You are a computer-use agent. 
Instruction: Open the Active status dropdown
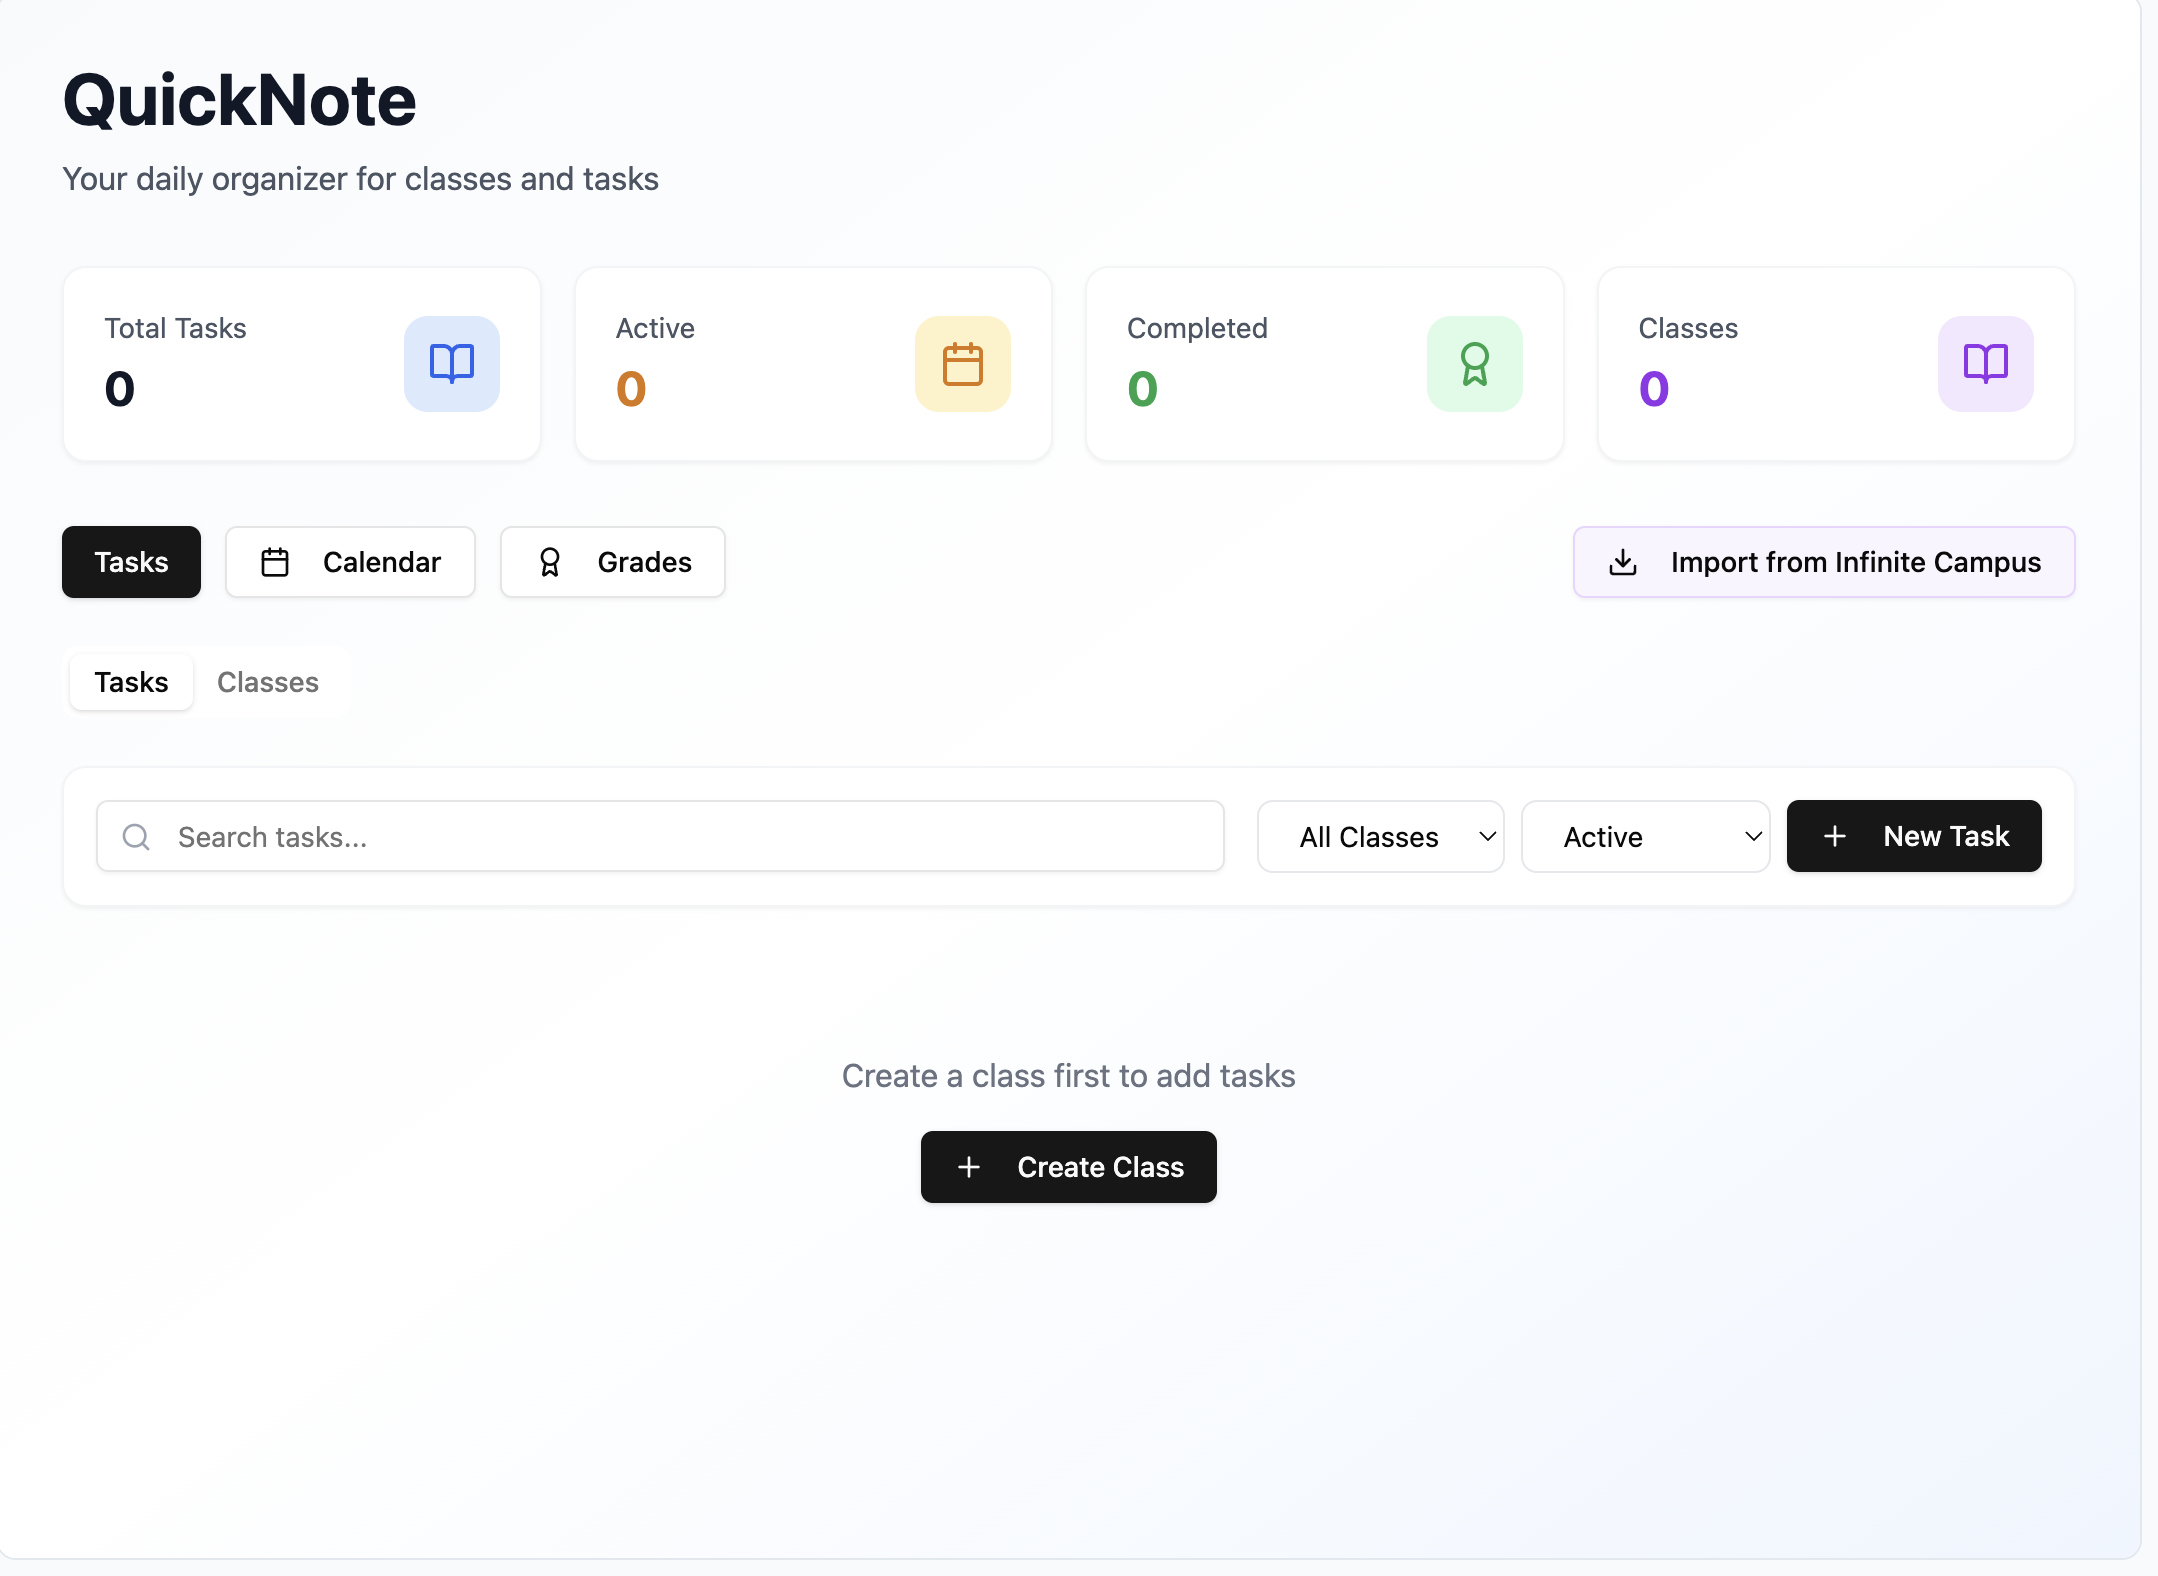(1645, 836)
